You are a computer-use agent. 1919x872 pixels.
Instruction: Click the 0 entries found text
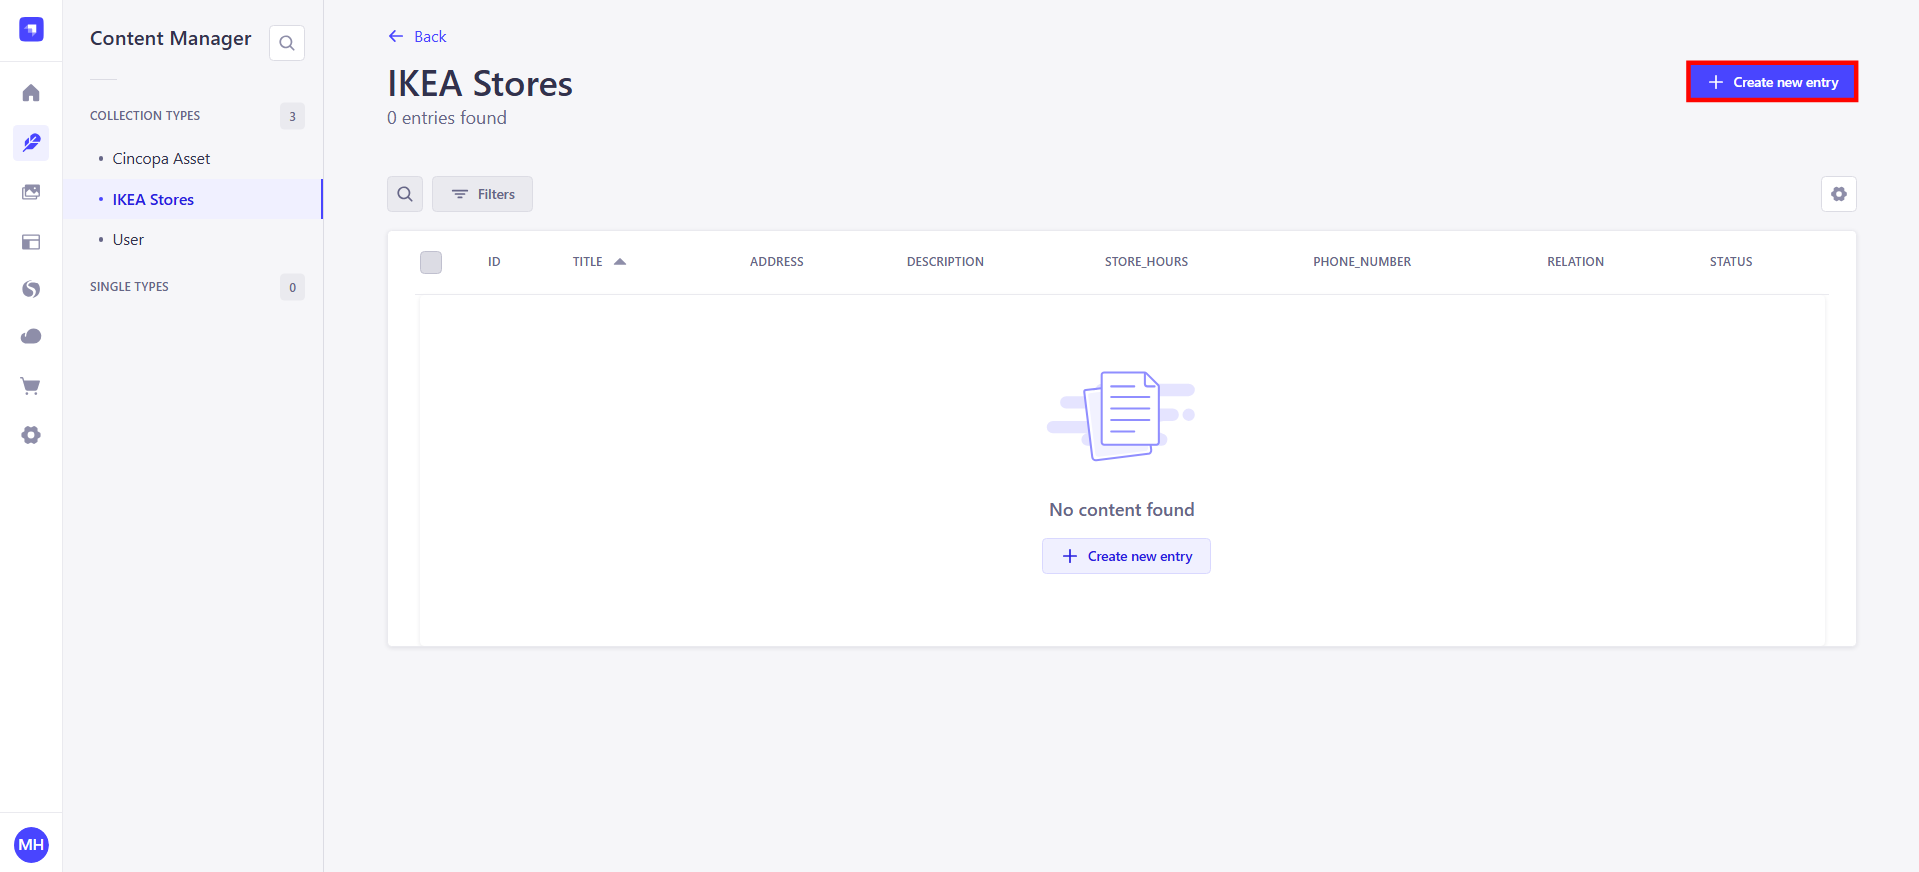(x=447, y=118)
